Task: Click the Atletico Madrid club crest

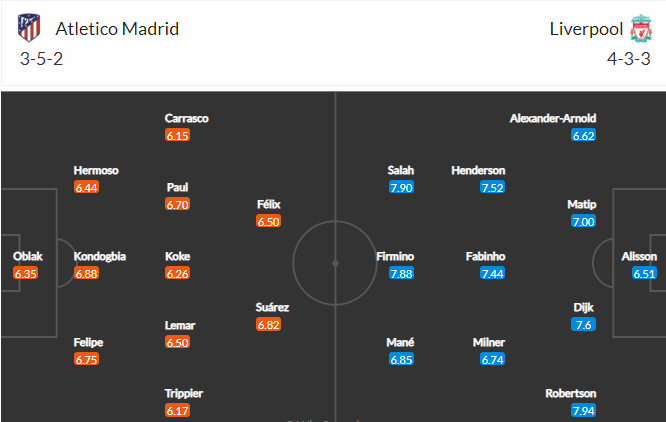Action: [29, 28]
